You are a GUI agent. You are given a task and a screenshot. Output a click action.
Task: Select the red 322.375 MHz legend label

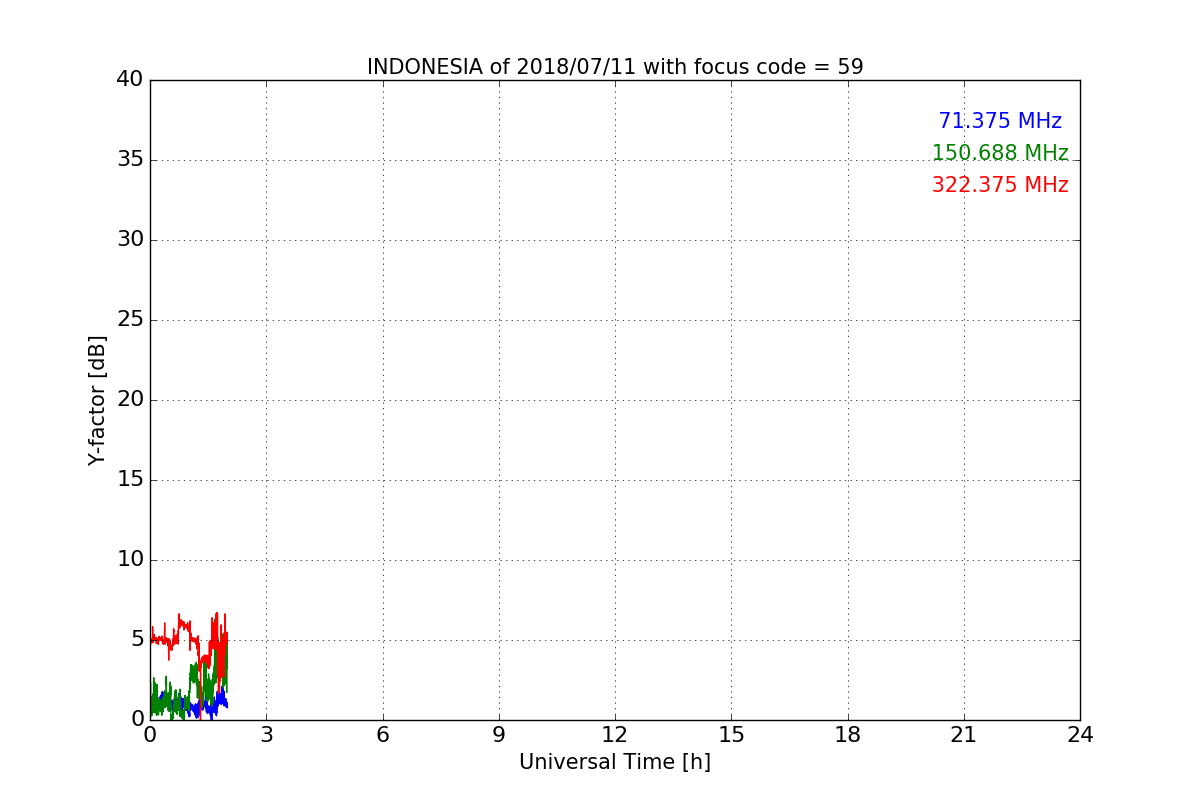[x=1000, y=185]
